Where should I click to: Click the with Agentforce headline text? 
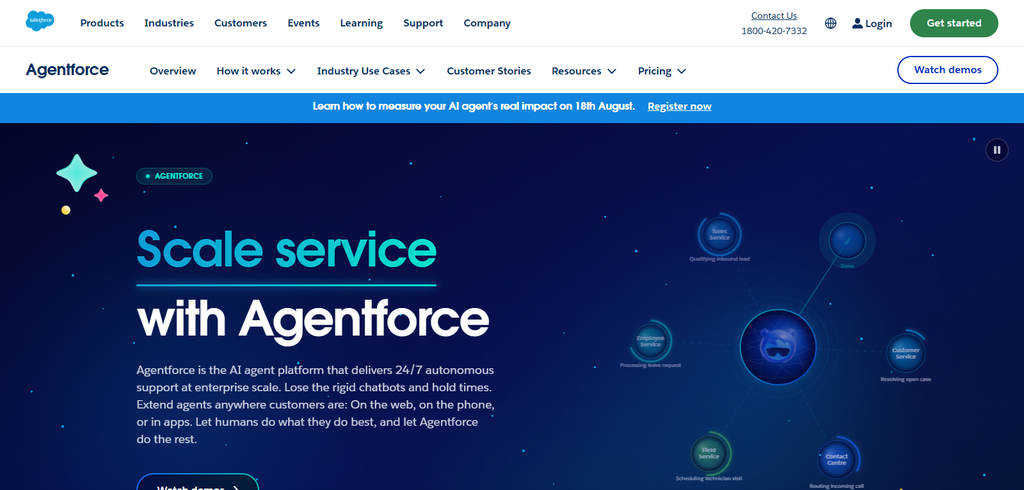pos(313,319)
